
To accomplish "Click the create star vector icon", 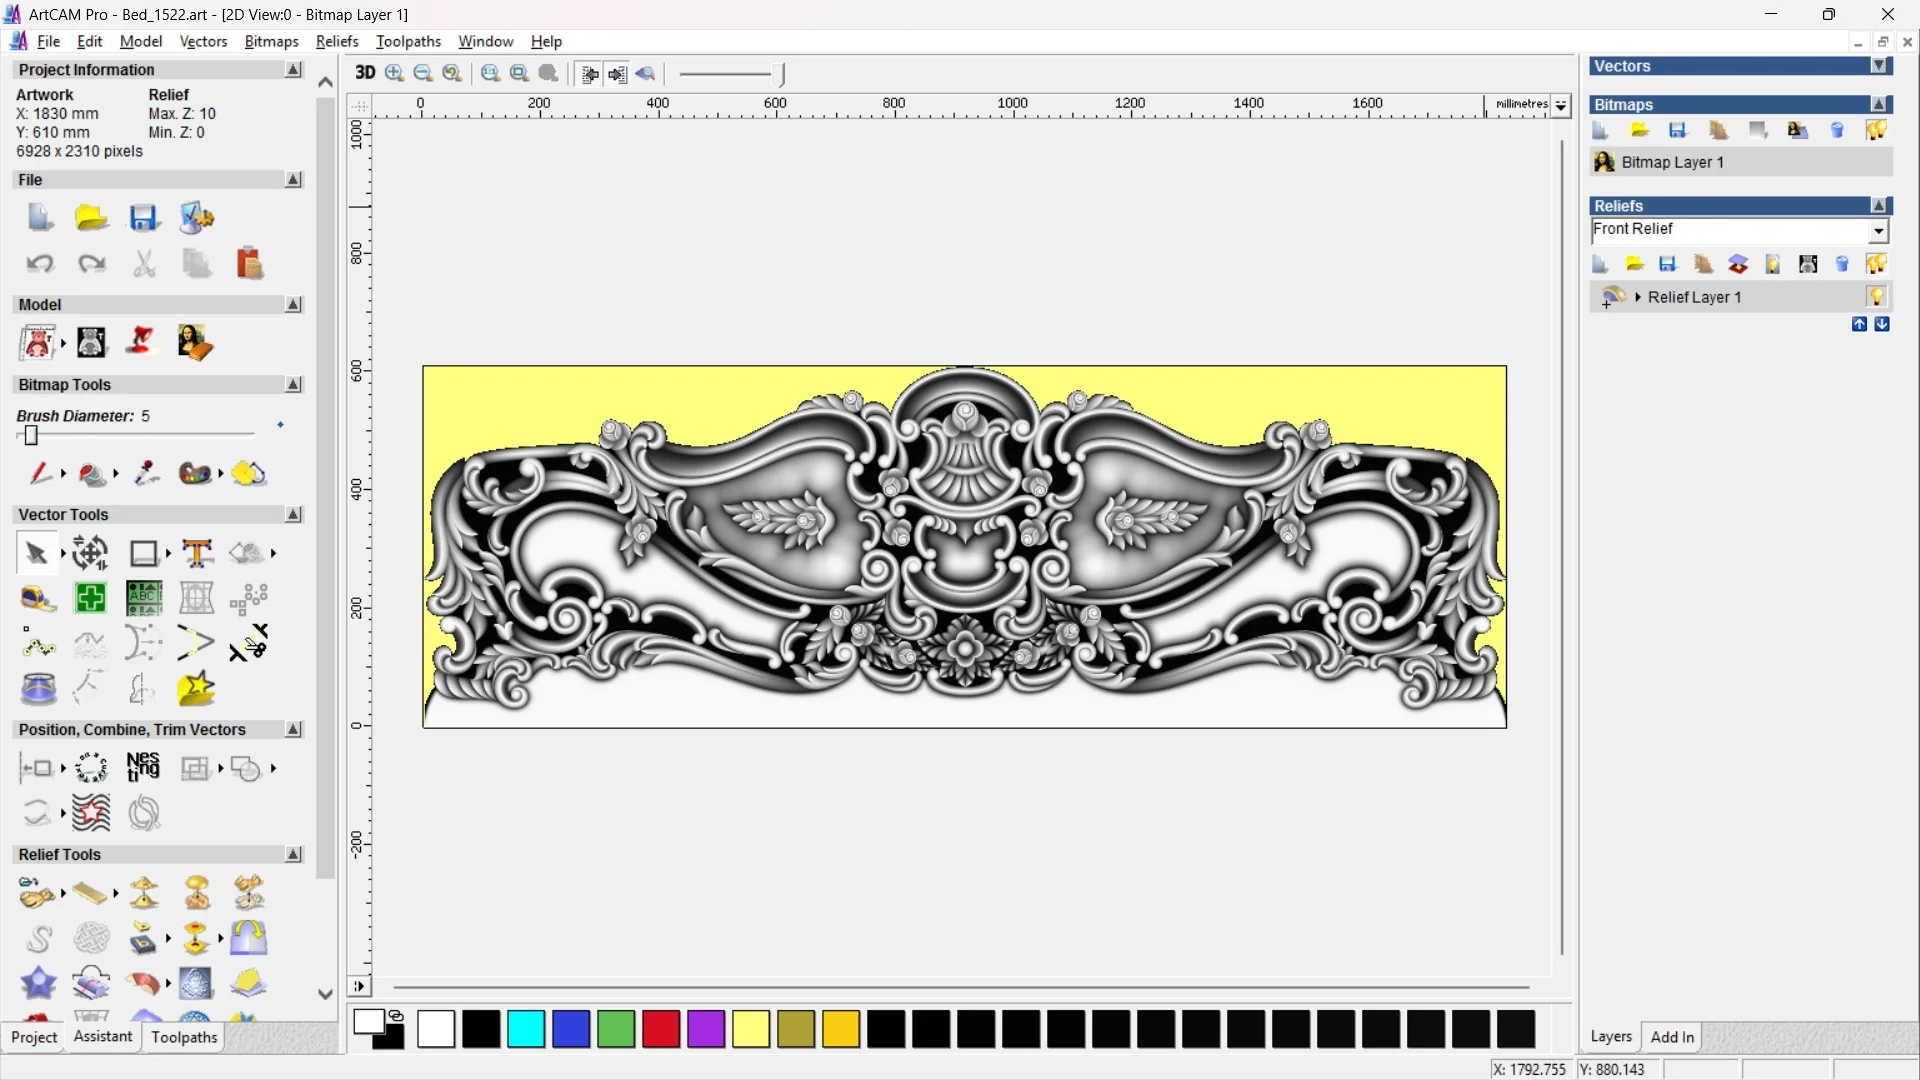I will tap(196, 689).
